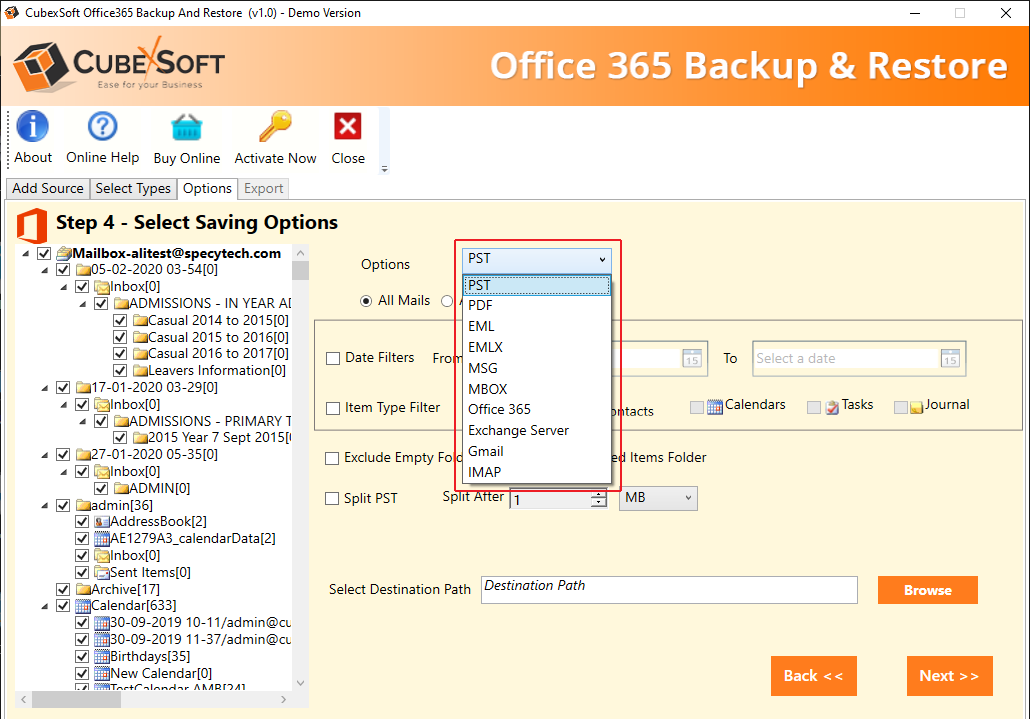Enable the Date Filters checkbox

(333, 359)
